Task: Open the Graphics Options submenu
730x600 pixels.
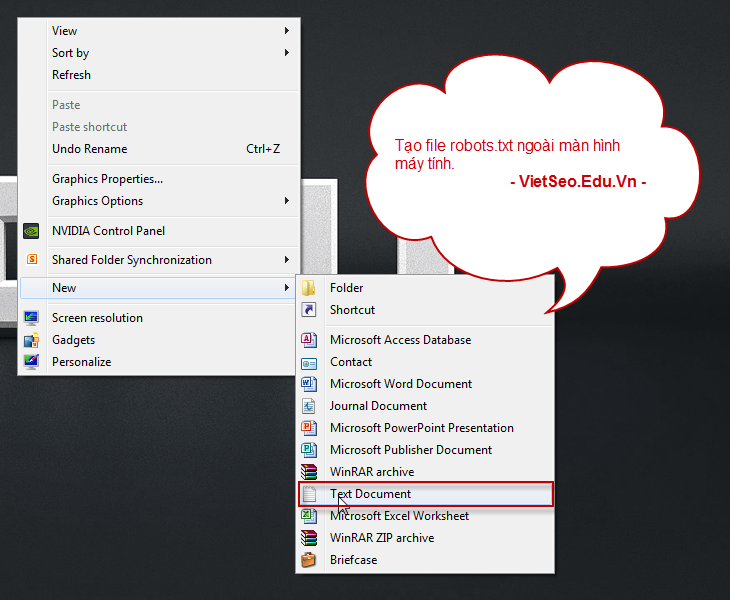Action: 286,201
